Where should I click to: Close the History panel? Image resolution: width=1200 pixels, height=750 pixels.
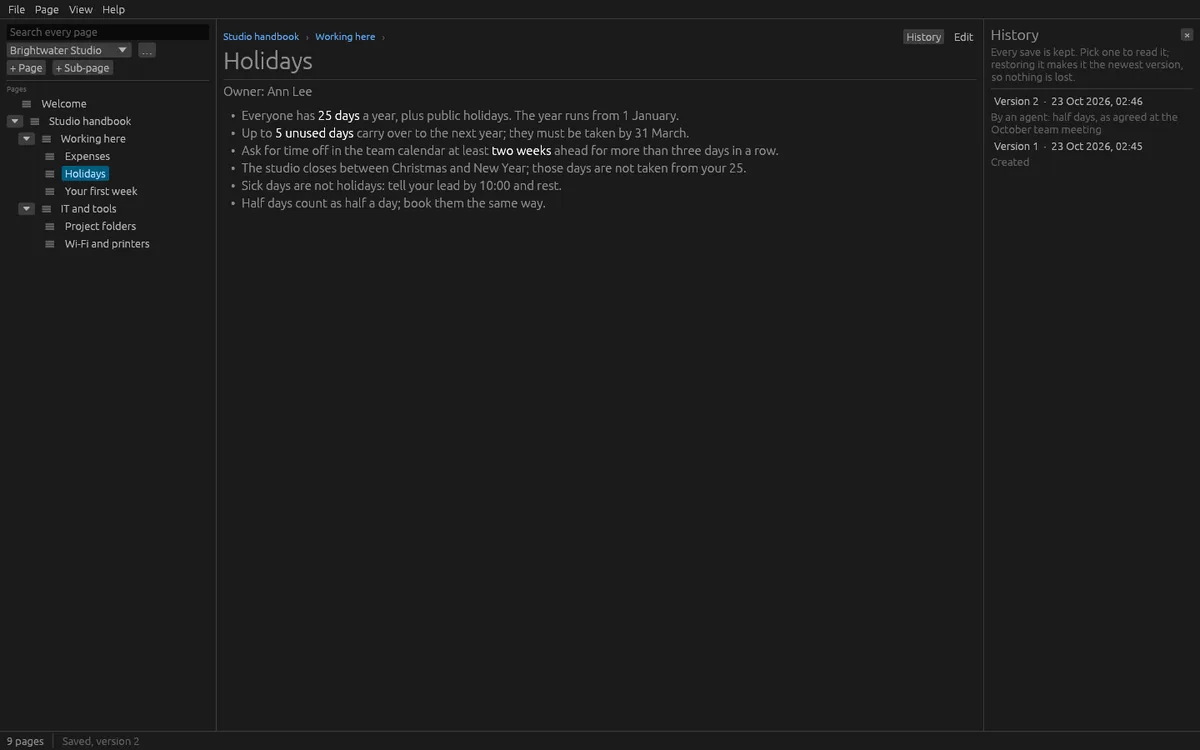click(1187, 35)
